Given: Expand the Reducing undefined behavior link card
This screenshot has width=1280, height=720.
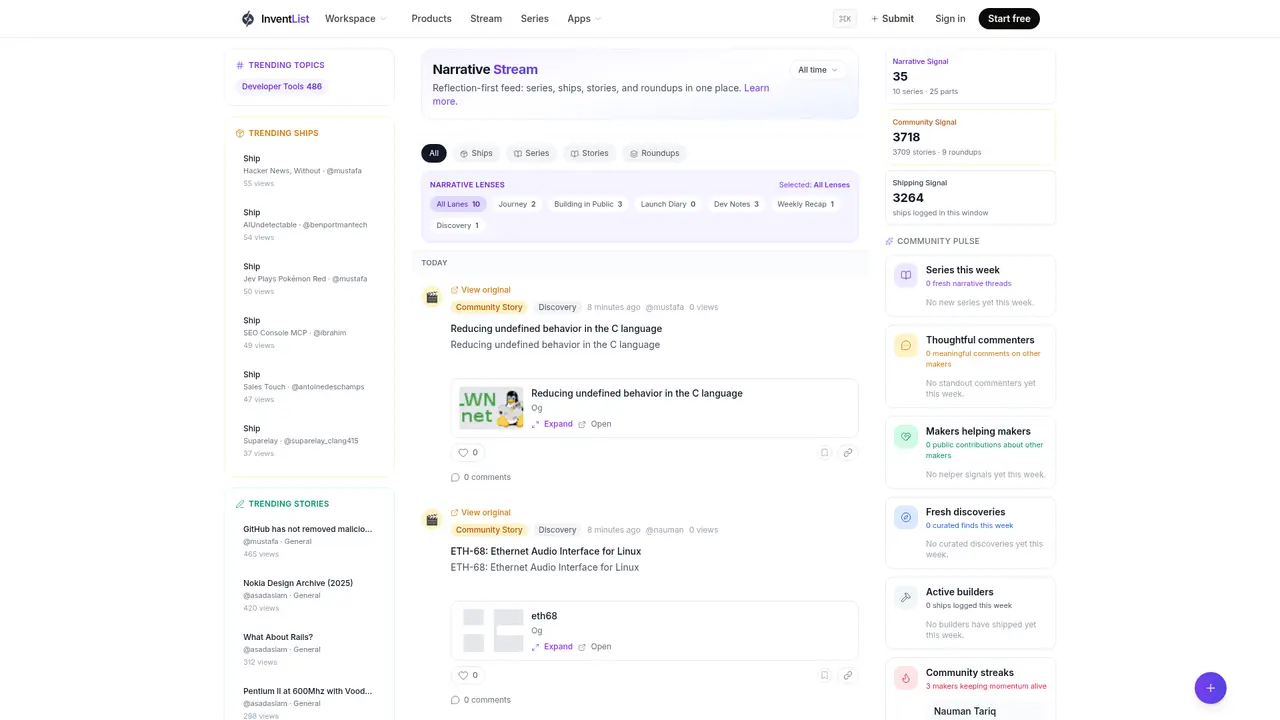Looking at the screenshot, I should coord(552,424).
